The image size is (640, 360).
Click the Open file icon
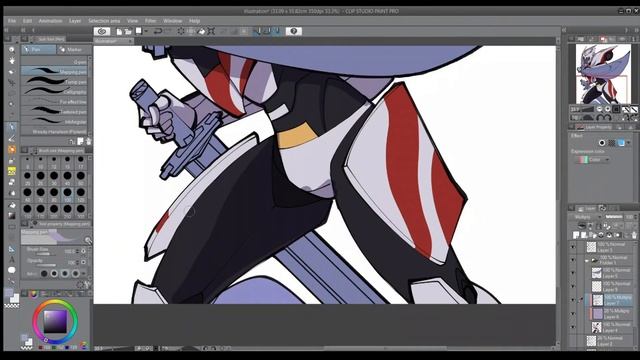pyautogui.click(x=128, y=31)
